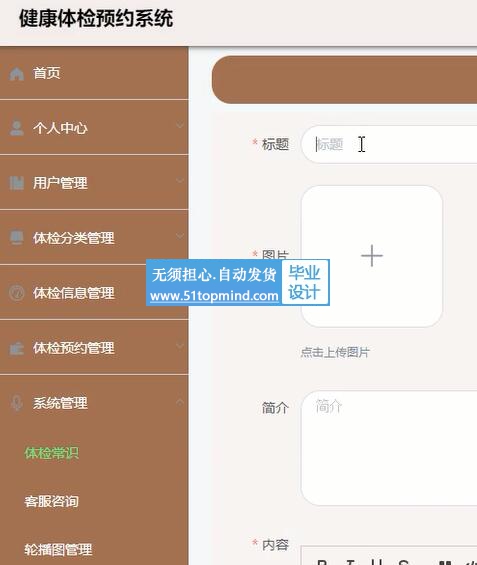477x565 pixels.
Task: Focus the 标题 text input
Action: pos(389,144)
